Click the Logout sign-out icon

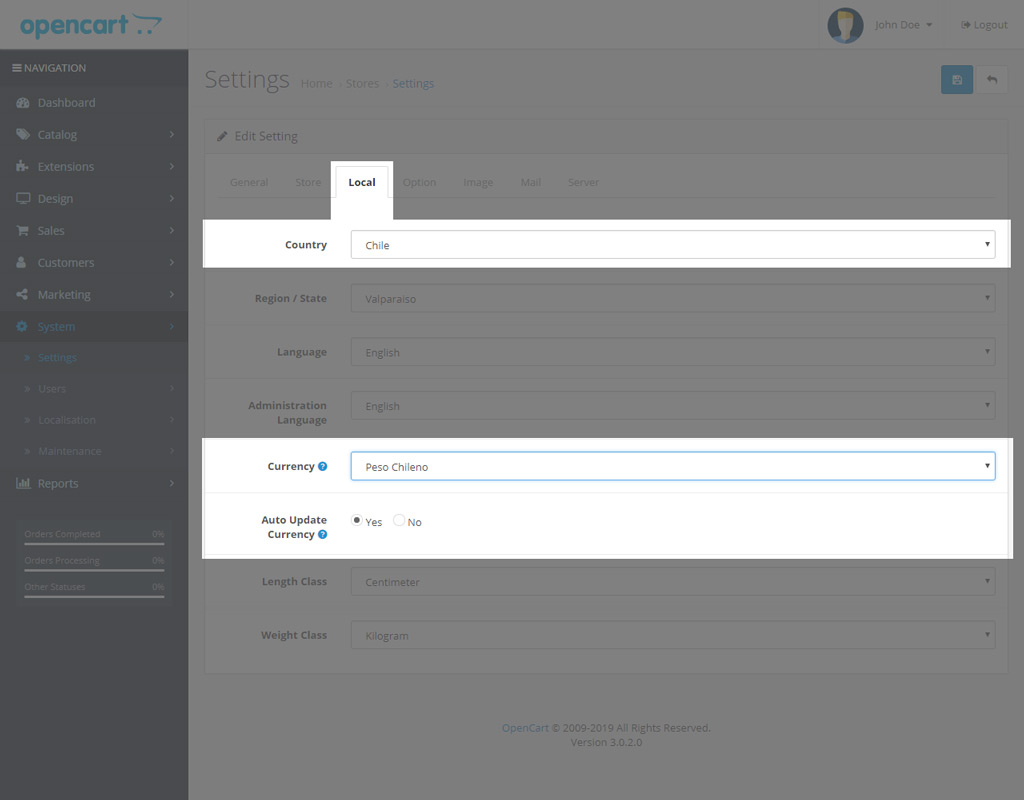coord(965,25)
